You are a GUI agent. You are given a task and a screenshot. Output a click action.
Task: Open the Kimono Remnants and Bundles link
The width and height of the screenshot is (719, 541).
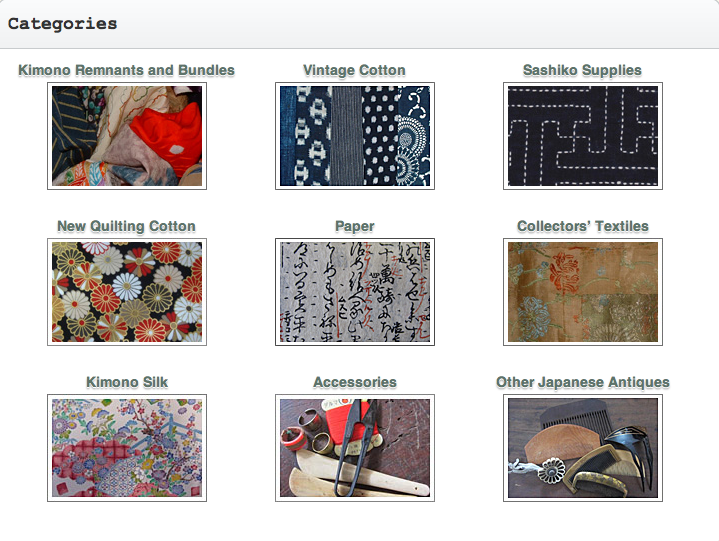tap(127, 70)
